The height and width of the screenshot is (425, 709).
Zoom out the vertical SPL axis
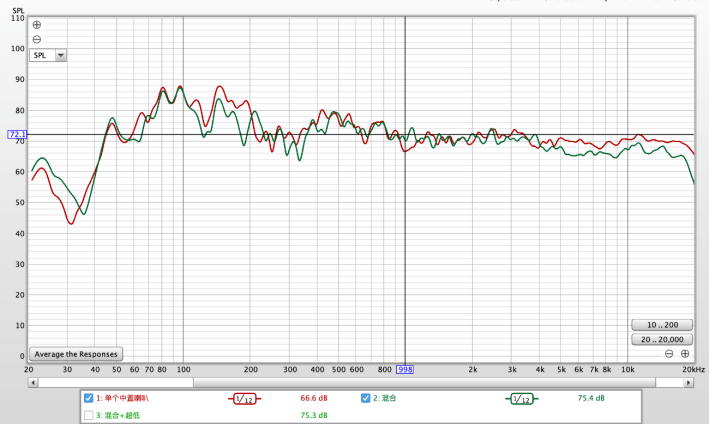37,39
